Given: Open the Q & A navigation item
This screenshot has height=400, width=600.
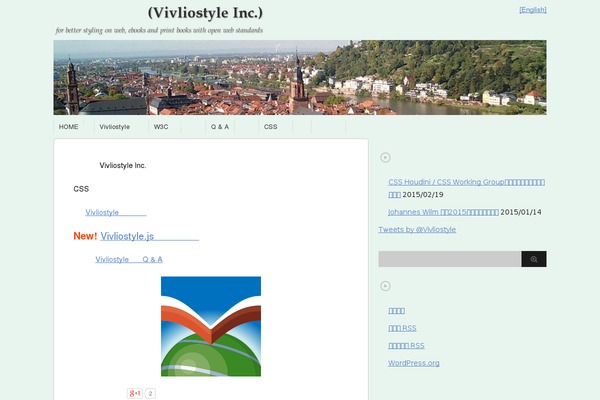Looking at the screenshot, I should pyautogui.click(x=220, y=127).
